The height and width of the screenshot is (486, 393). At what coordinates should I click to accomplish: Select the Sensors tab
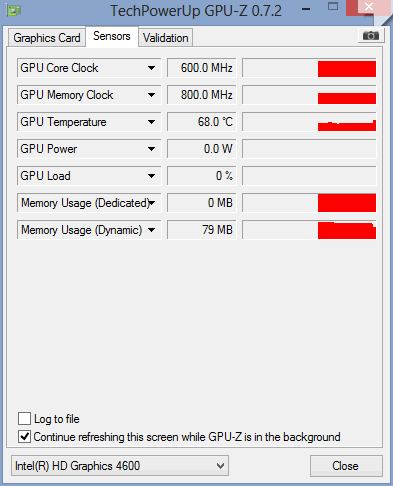pyautogui.click(x=112, y=36)
